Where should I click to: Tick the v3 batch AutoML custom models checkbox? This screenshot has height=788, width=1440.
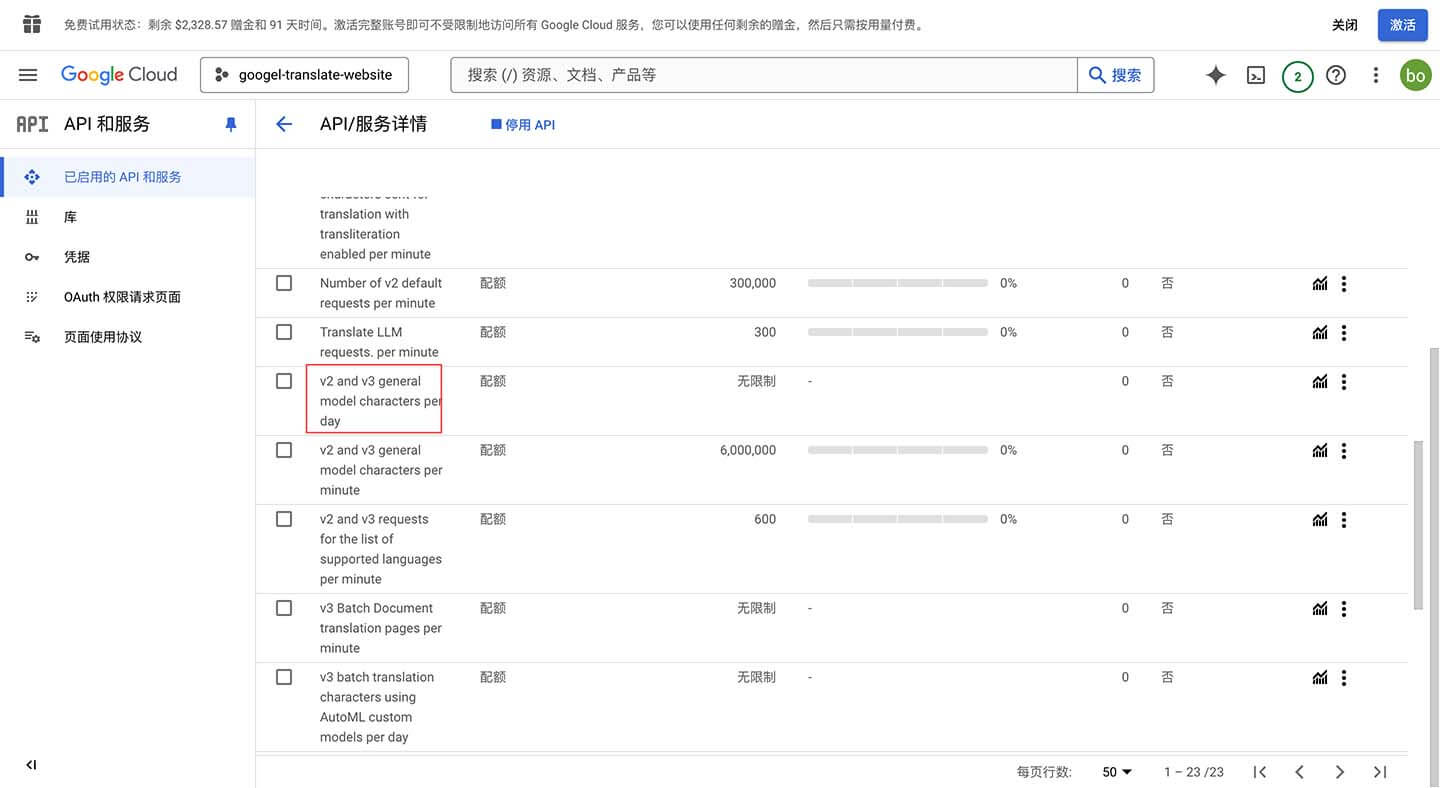[284, 677]
